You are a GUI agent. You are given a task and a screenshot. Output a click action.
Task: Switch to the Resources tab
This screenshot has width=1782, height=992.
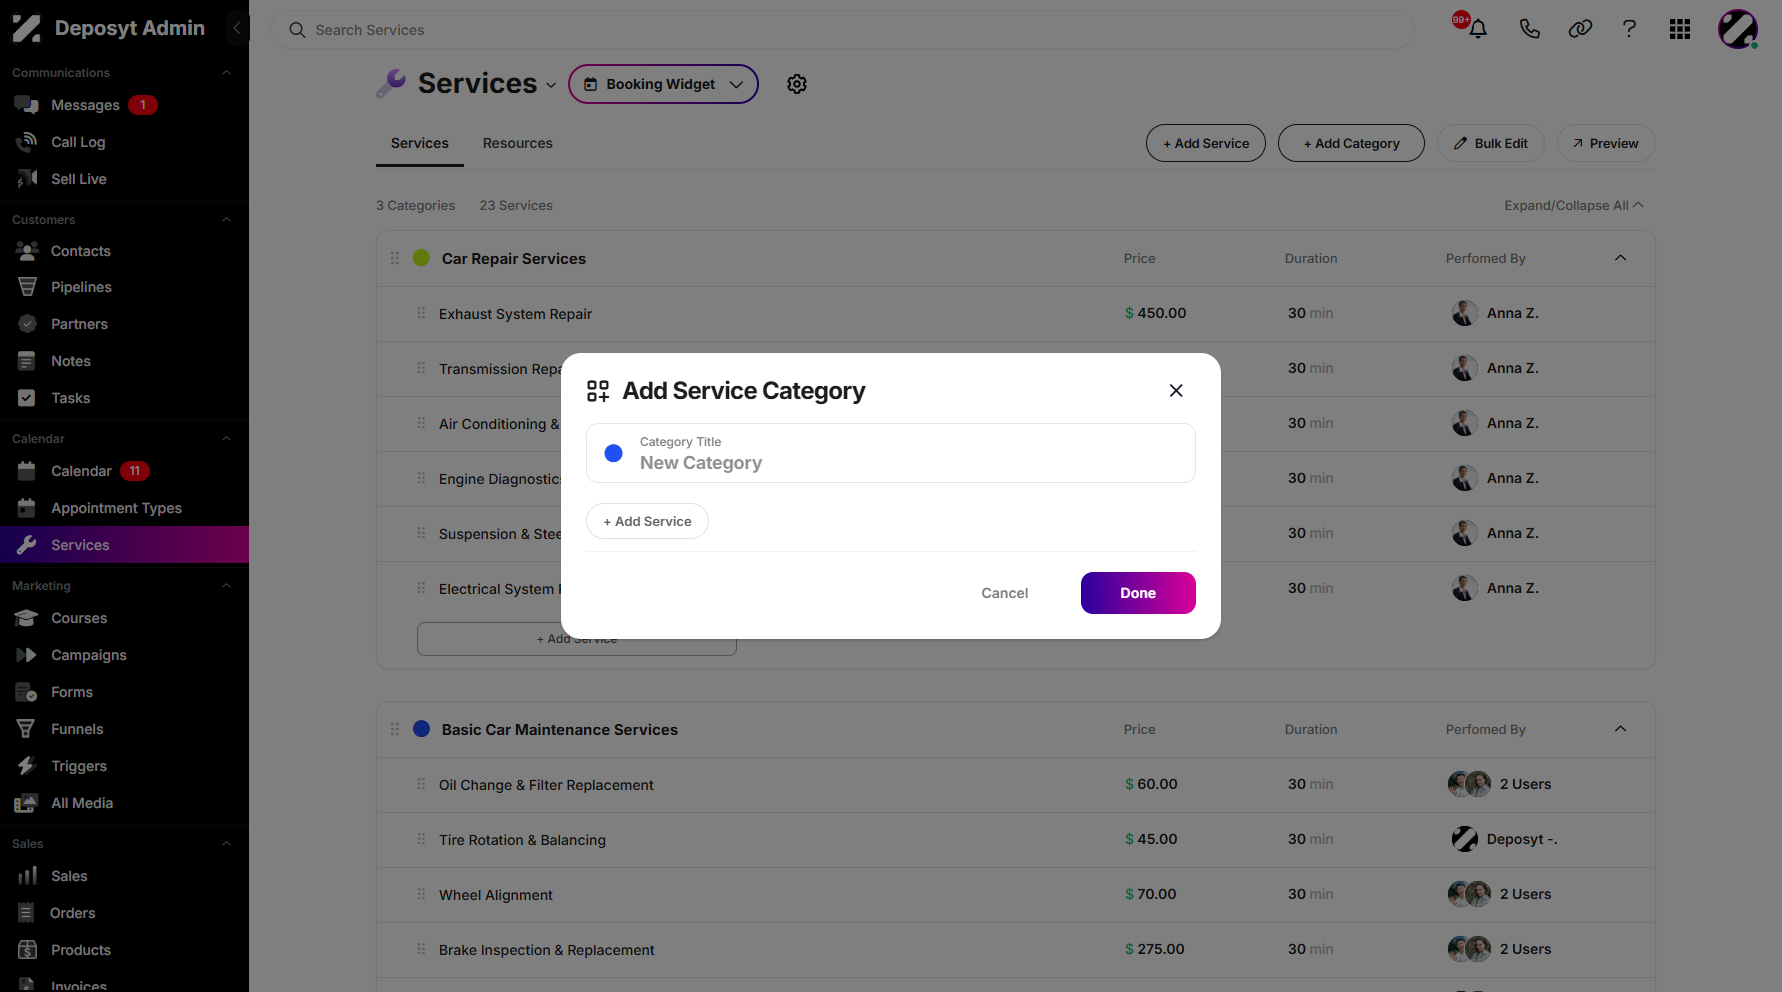tap(518, 143)
